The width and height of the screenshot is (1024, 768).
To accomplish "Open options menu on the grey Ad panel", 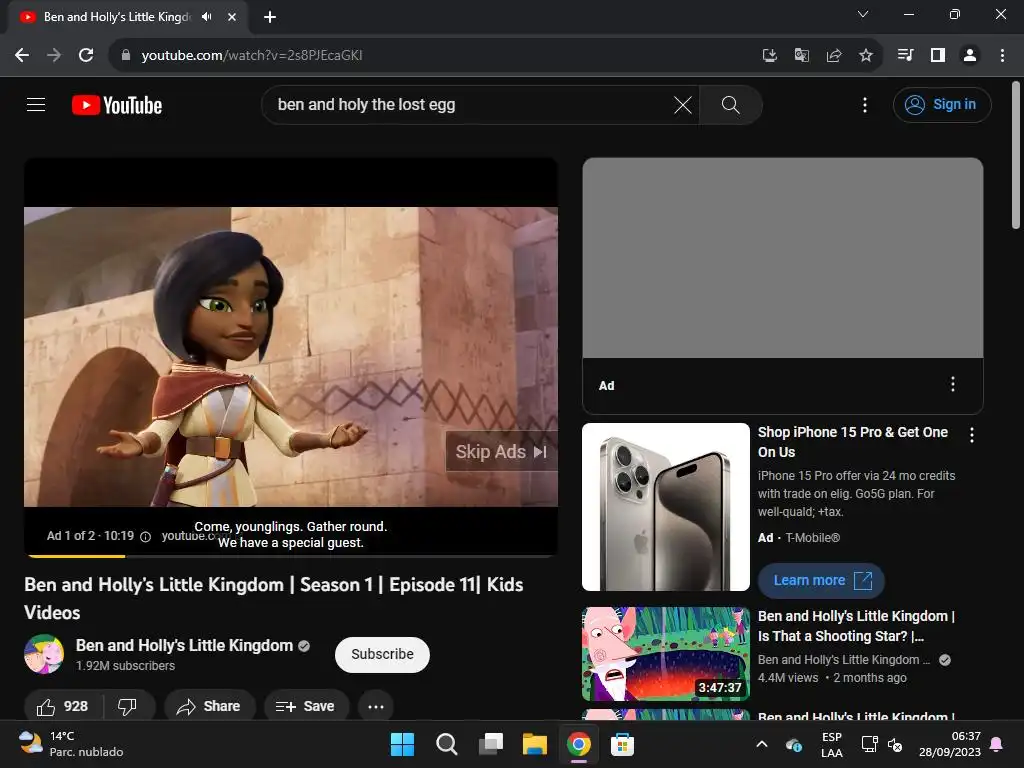I will 953,384.
